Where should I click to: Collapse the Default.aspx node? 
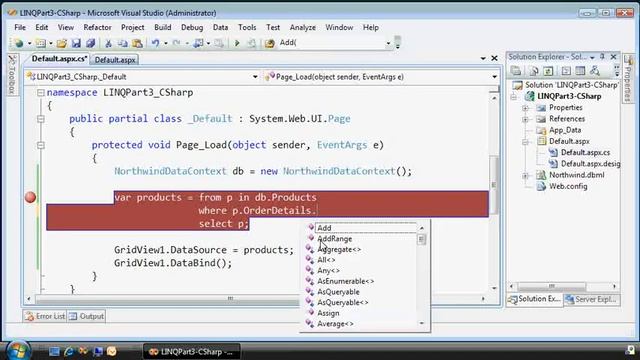click(x=526, y=142)
